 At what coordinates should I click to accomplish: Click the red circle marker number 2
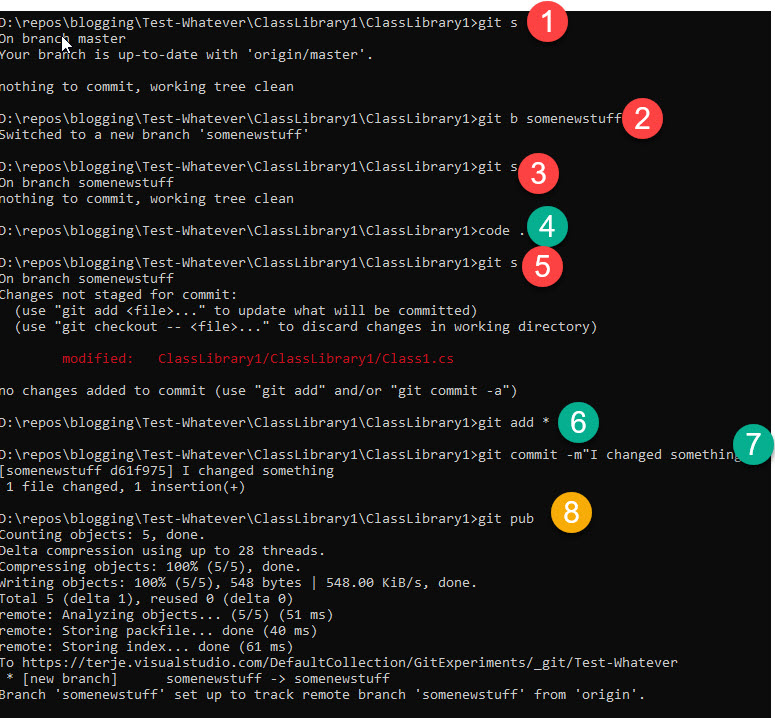coord(642,119)
